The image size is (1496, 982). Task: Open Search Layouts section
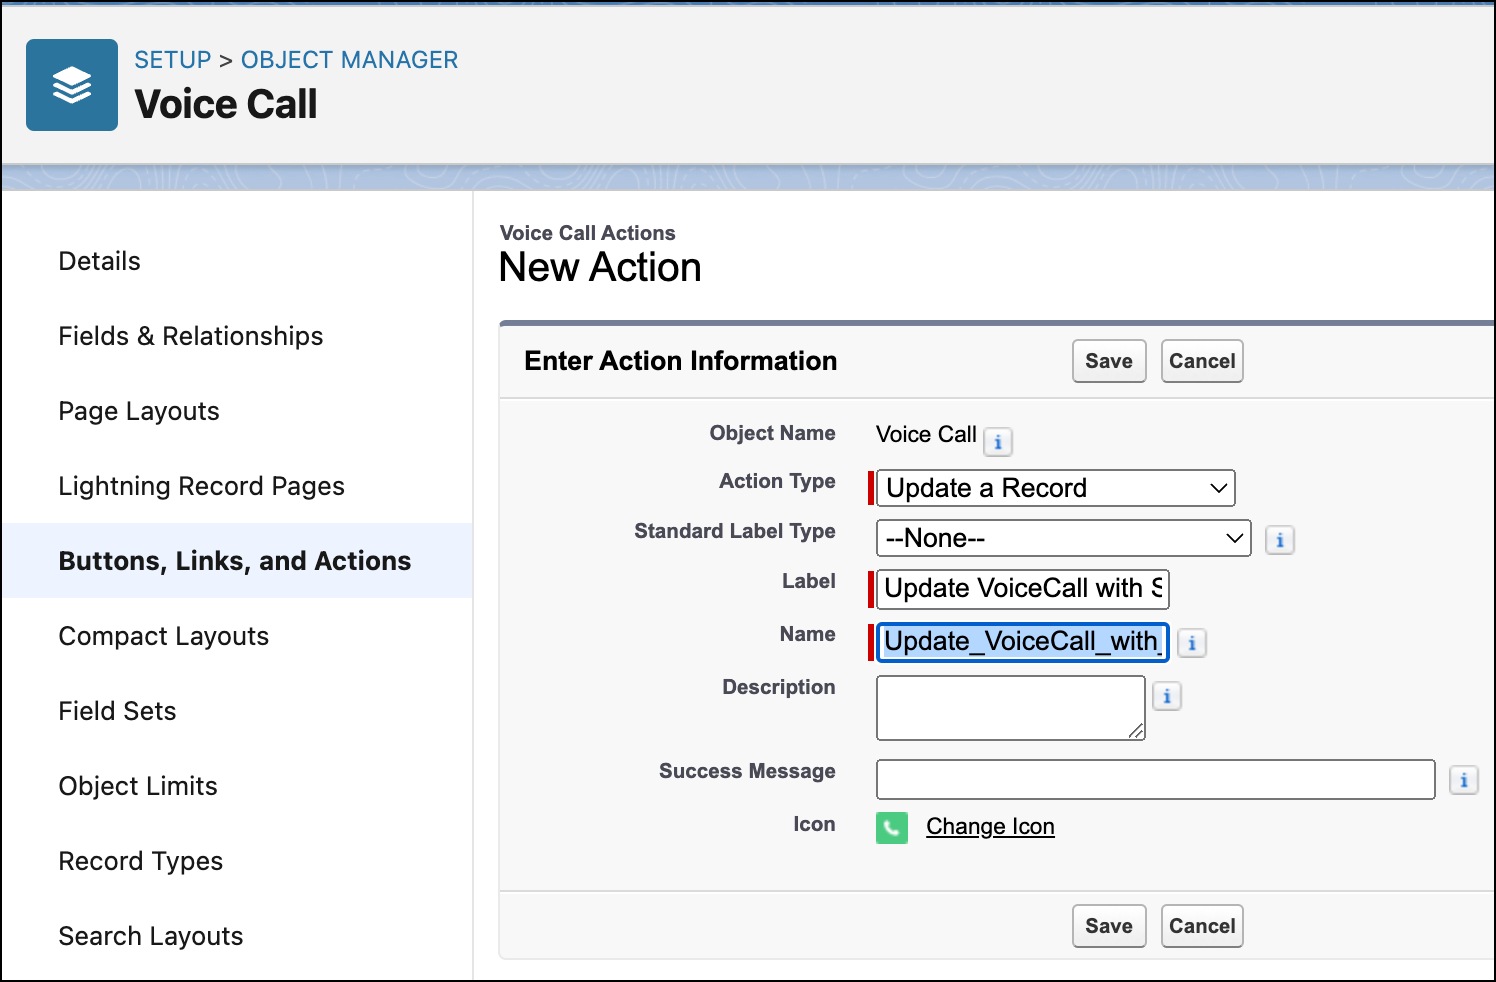[x=151, y=936]
